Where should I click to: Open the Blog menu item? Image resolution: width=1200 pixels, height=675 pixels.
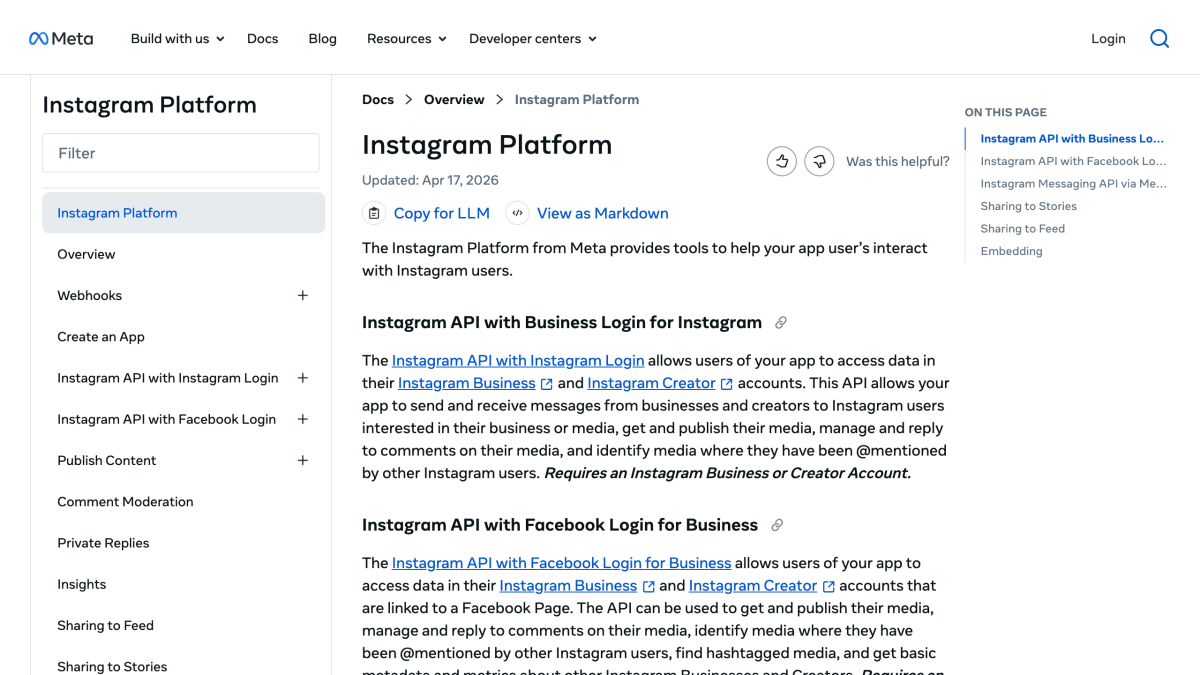tap(323, 39)
